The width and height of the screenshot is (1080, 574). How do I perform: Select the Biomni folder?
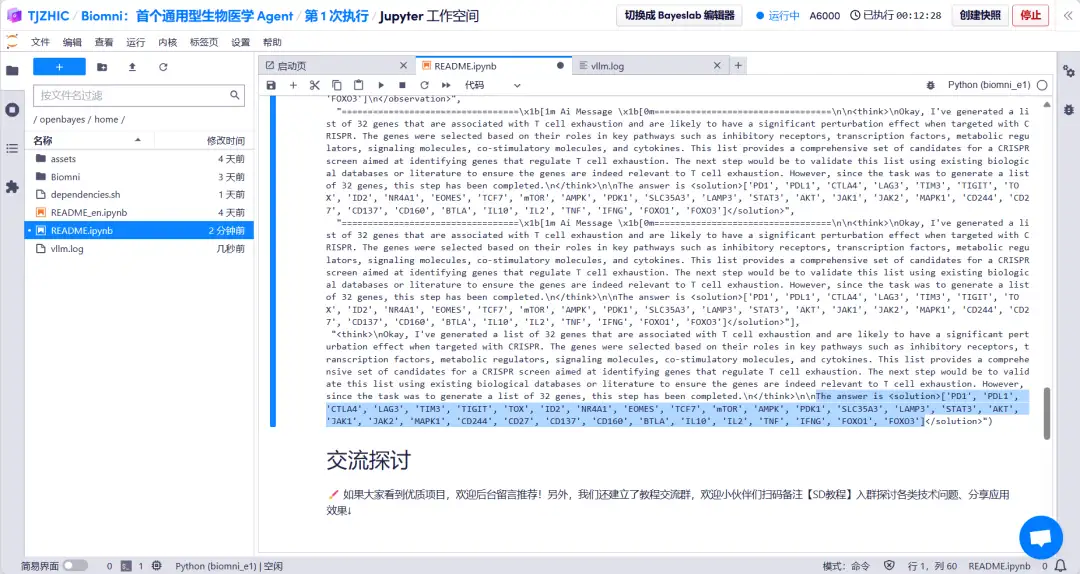tap(139, 176)
